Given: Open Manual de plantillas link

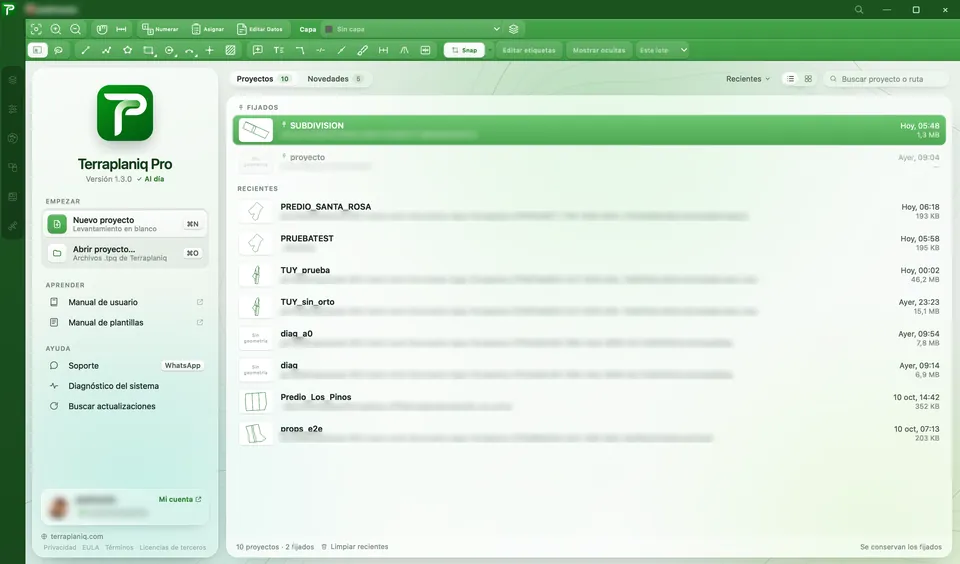Looking at the screenshot, I should pyautogui.click(x=126, y=322).
